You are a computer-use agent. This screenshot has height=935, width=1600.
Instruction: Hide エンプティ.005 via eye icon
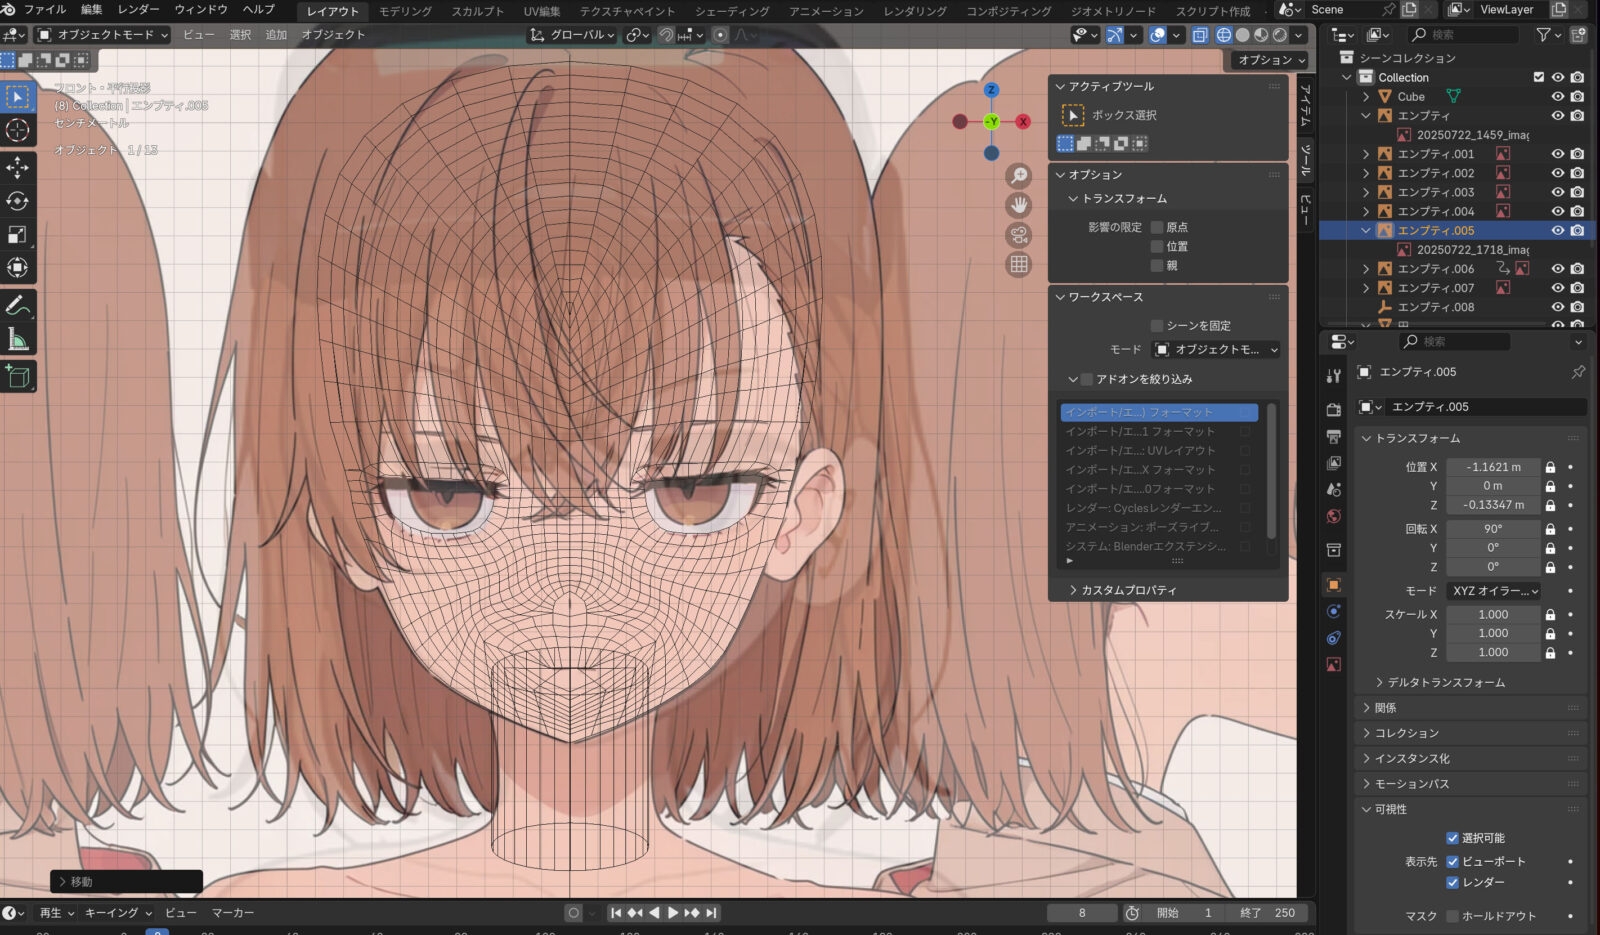[x=1558, y=230]
